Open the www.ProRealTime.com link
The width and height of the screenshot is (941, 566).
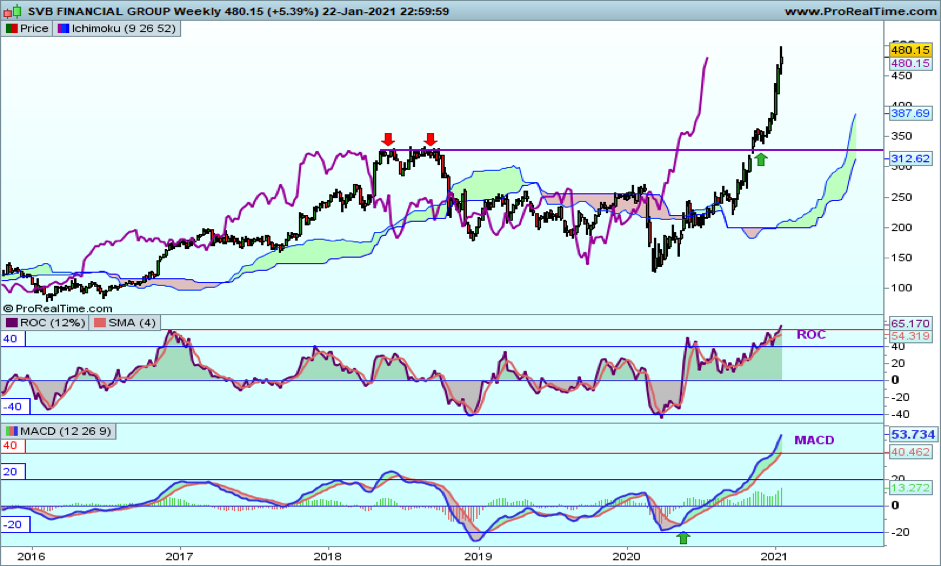pos(860,11)
